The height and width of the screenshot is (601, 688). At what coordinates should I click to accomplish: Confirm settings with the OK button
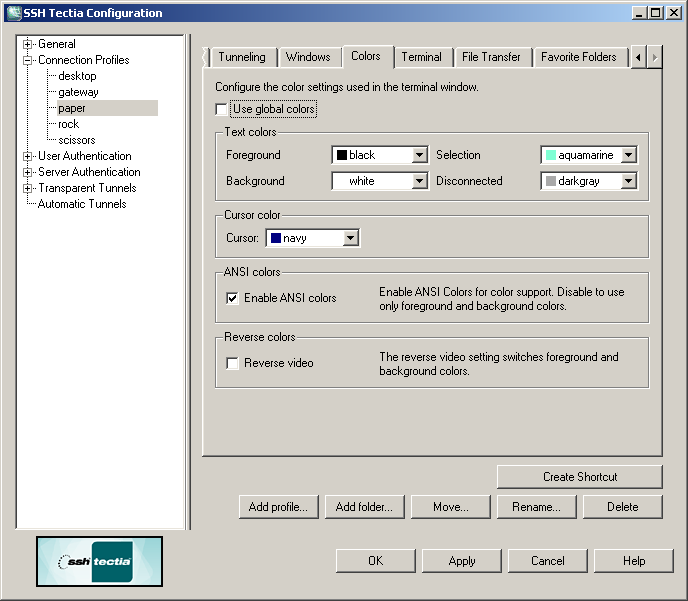(x=375, y=561)
